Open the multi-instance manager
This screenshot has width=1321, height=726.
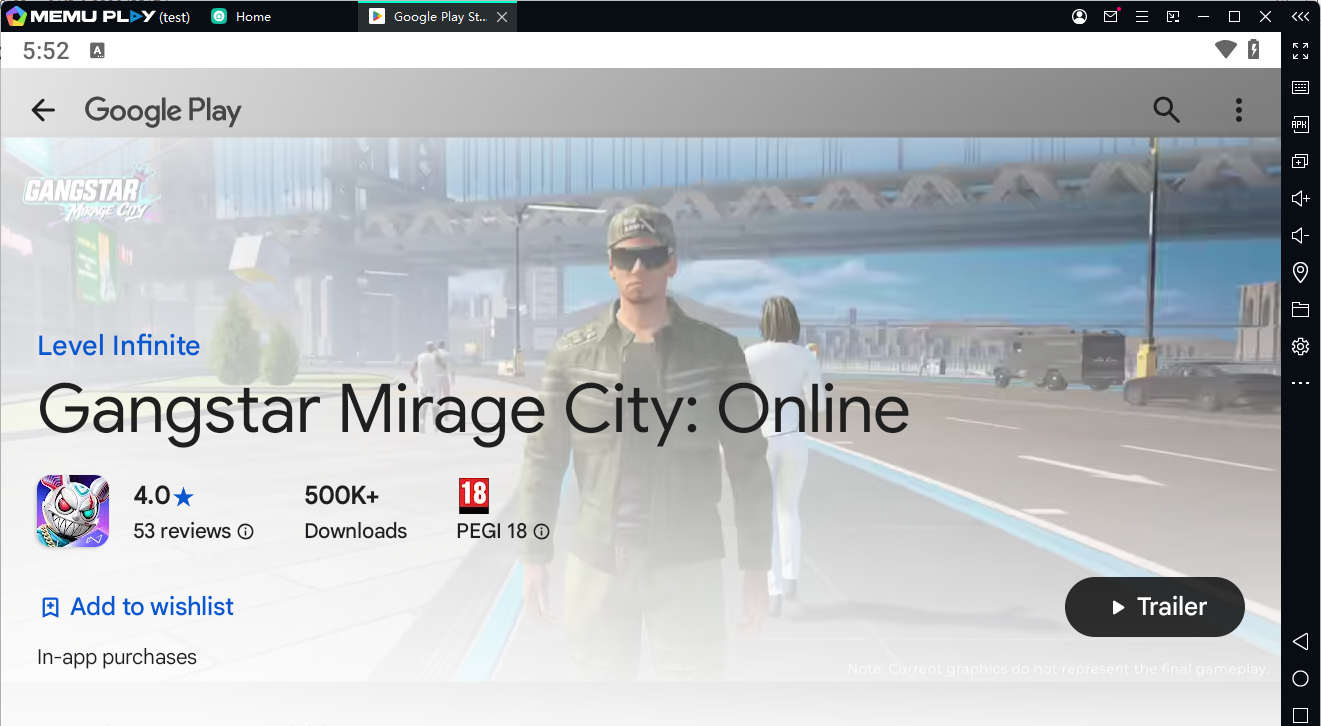(x=1300, y=161)
